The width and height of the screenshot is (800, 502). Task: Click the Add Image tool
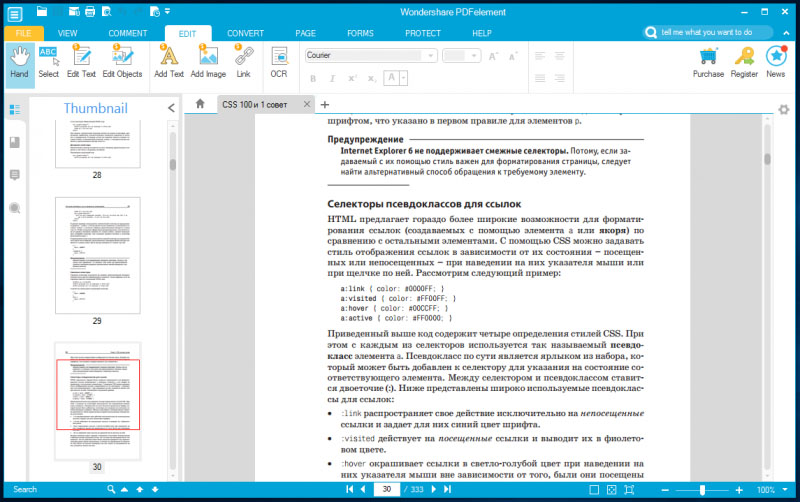point(208,62)
